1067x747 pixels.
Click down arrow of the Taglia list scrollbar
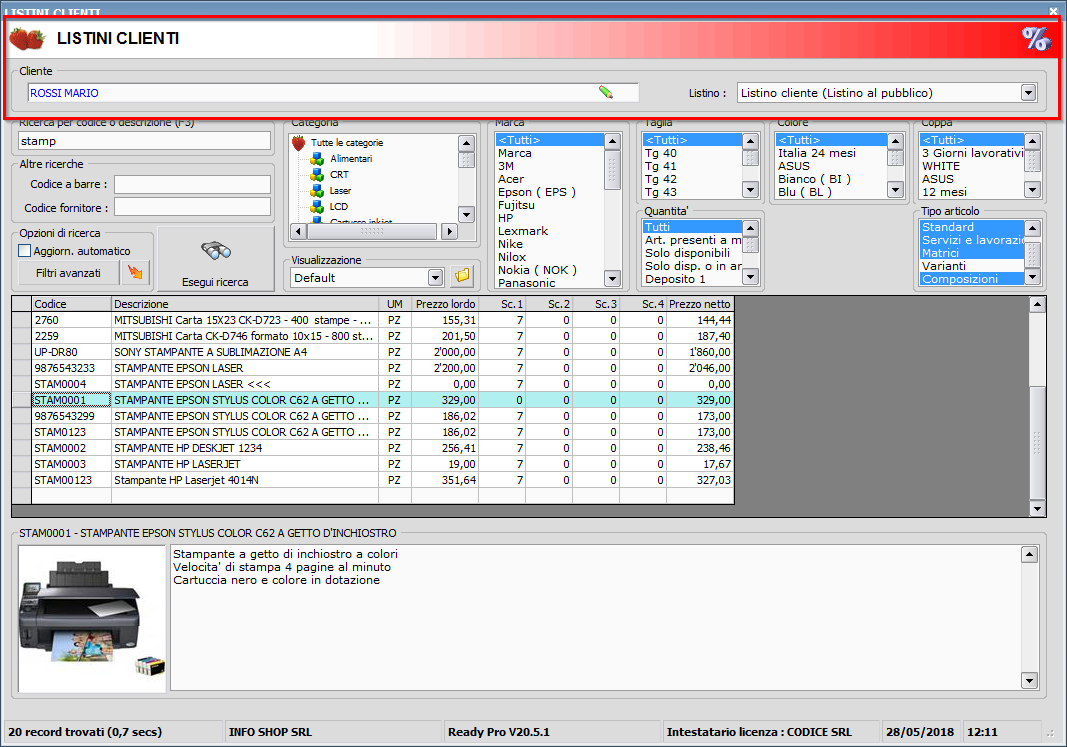click(x=751, y=190)
